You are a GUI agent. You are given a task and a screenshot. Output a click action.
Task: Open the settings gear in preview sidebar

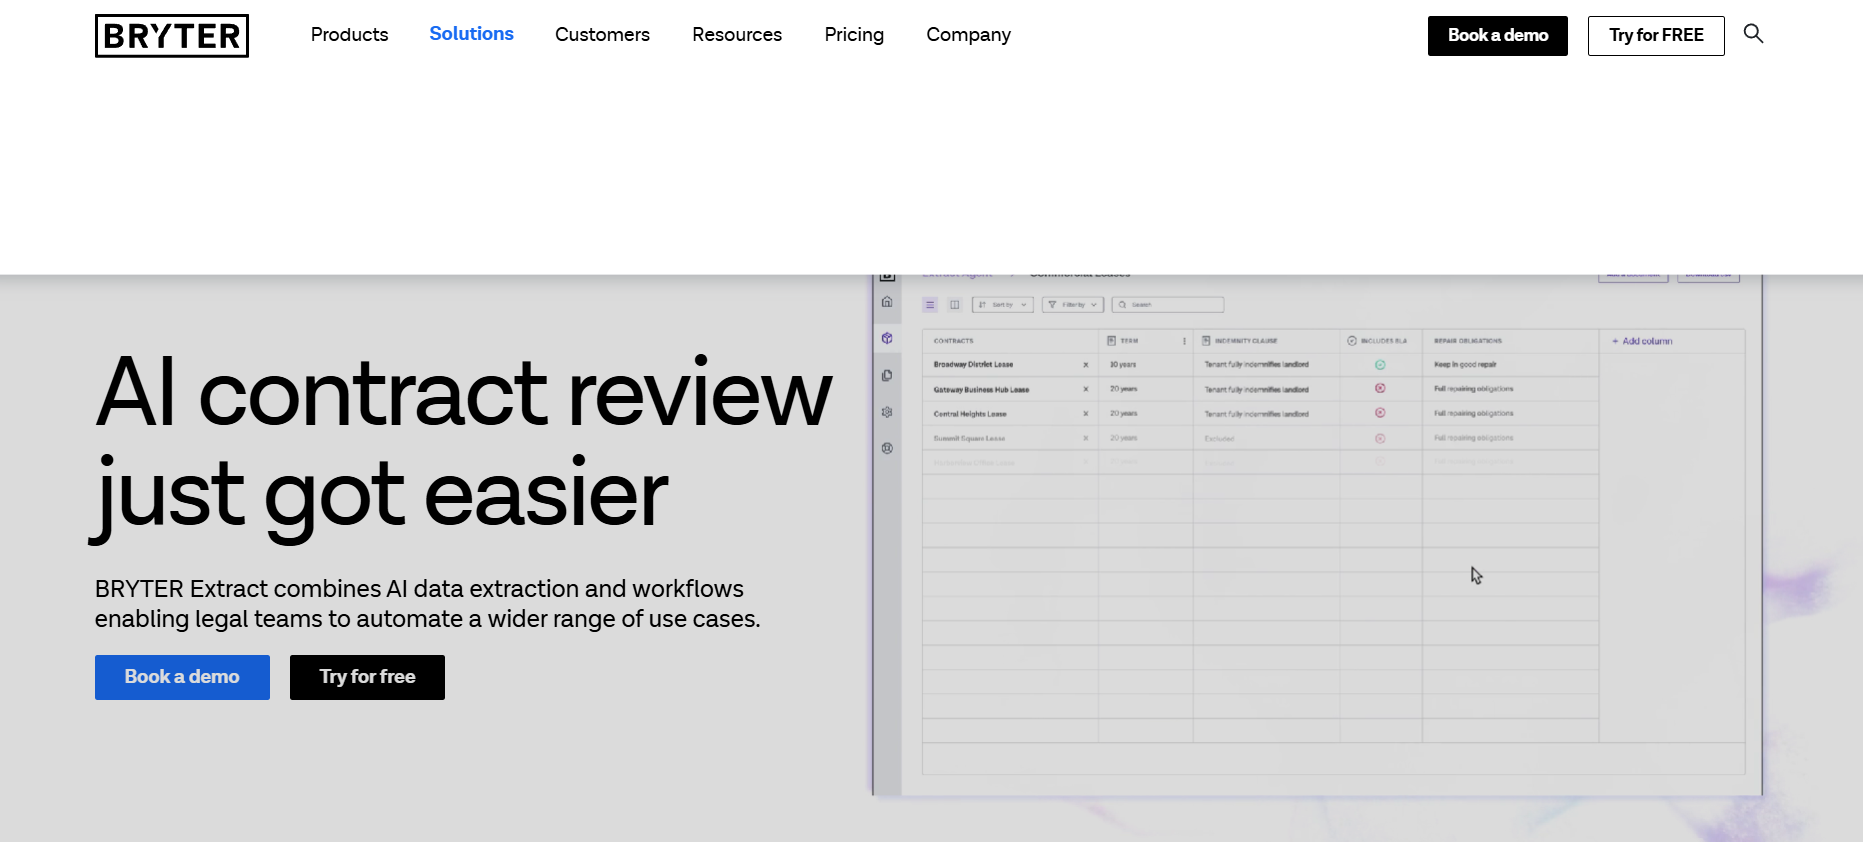pyautogui.click(x=887, y=412)
